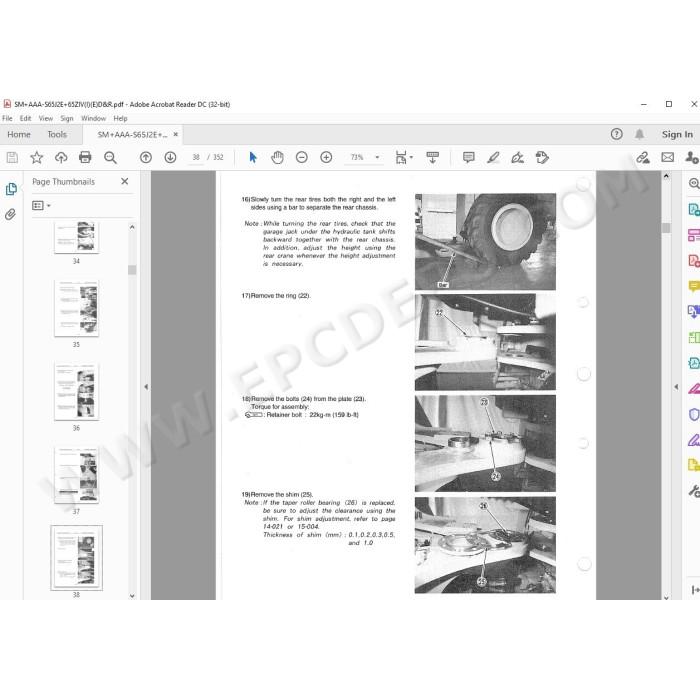Click step text "19)Remove the shim (25)."
This screenshot has height=700, width=700.
(277, 495)
